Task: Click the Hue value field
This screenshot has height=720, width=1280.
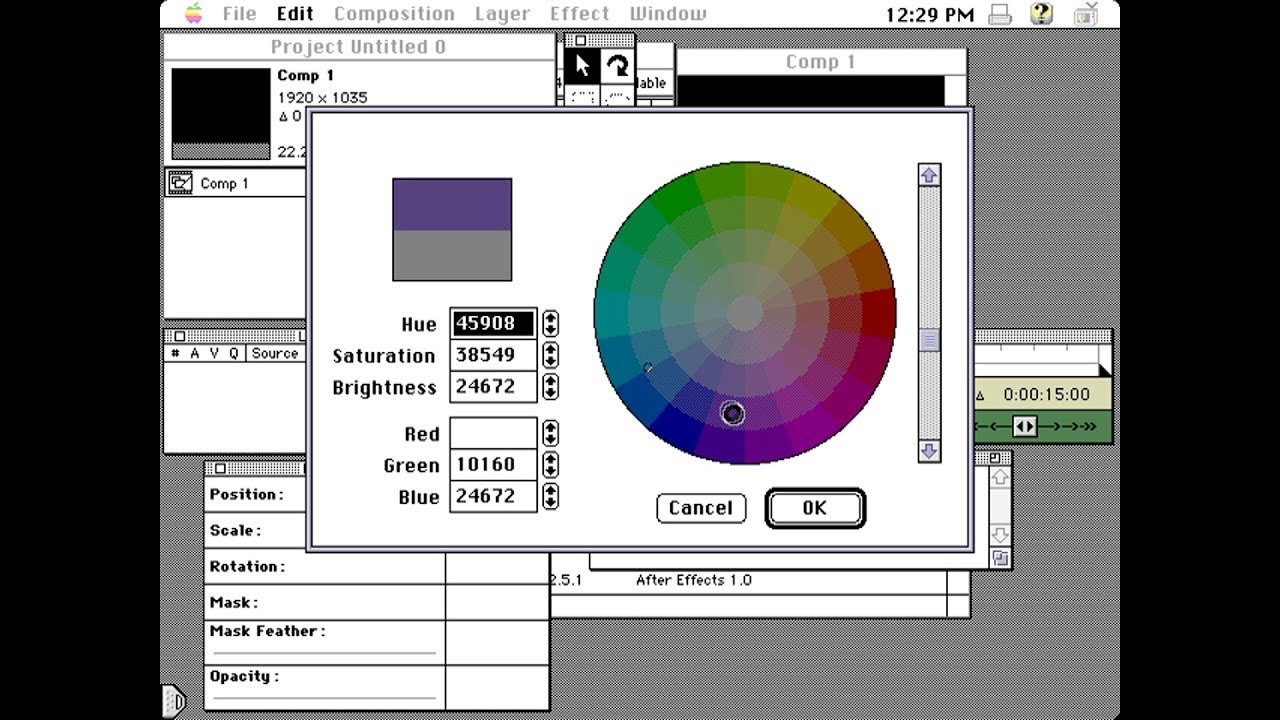Action: [x=493, y=323]
